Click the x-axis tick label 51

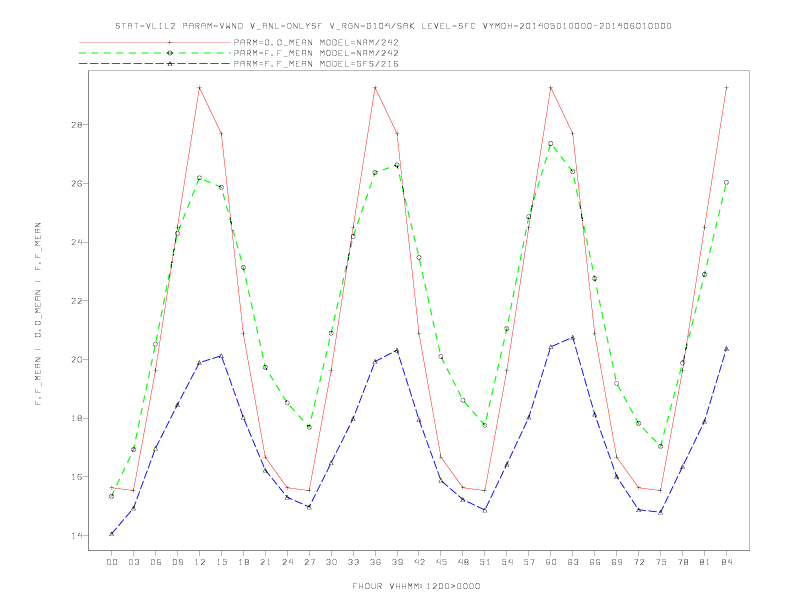coord(485,562)
